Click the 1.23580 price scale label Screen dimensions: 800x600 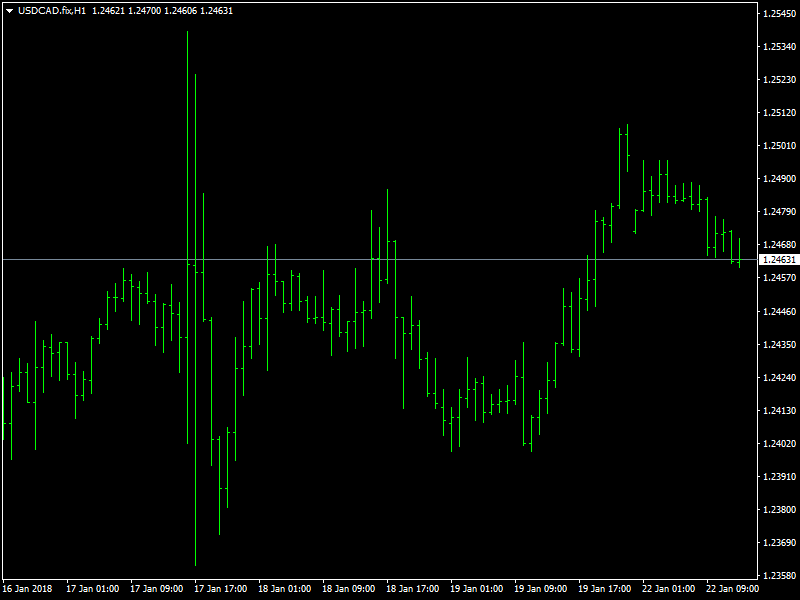coord(779,576)
